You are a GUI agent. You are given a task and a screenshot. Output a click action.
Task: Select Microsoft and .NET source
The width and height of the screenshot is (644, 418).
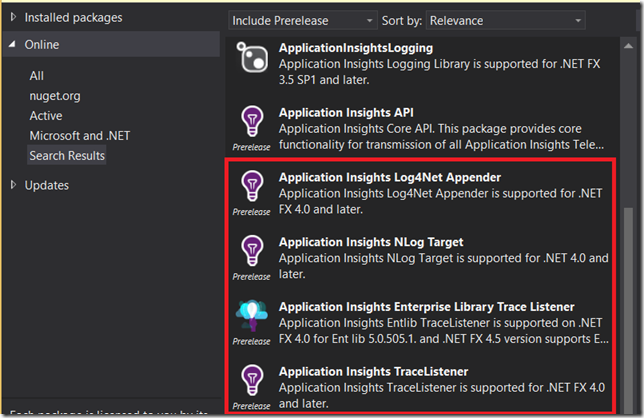[x=80, y=136]
